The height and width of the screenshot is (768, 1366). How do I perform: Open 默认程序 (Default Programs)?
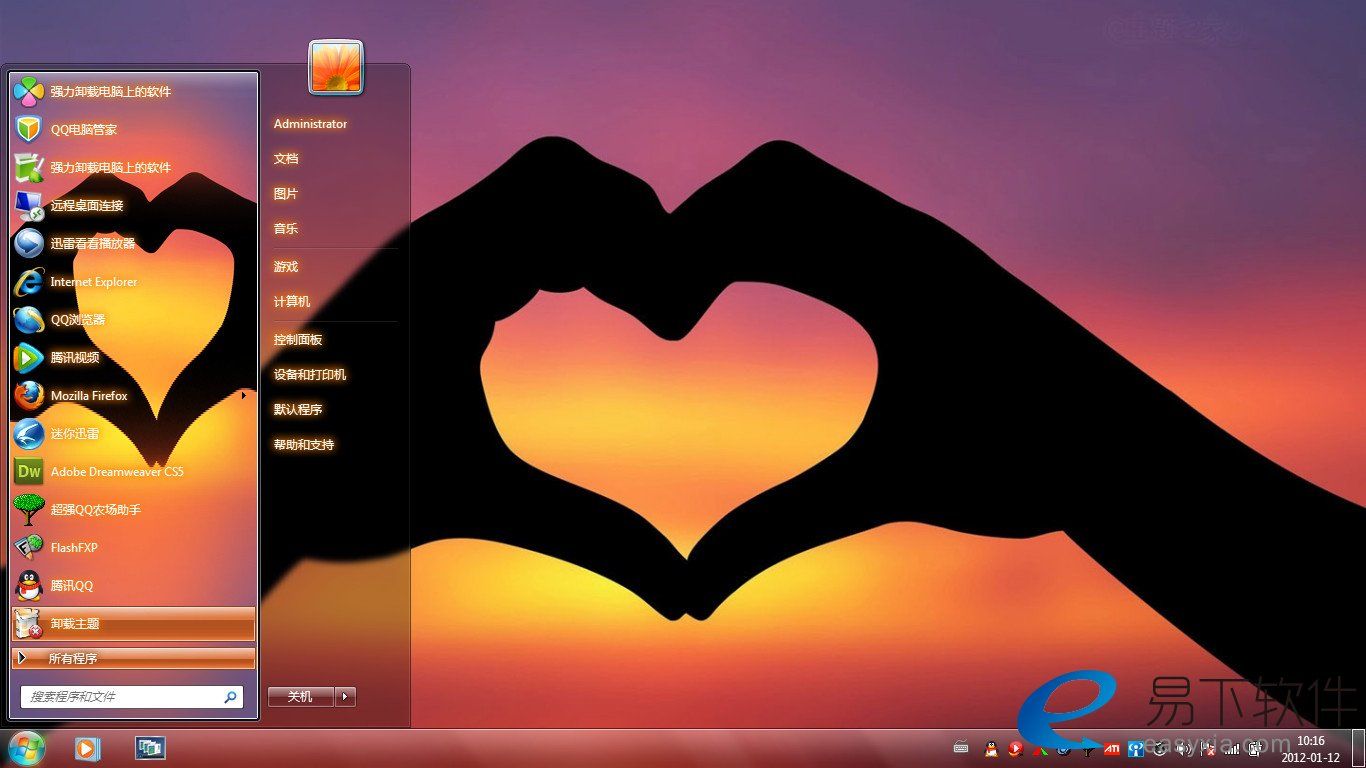[x=298, y=410]
